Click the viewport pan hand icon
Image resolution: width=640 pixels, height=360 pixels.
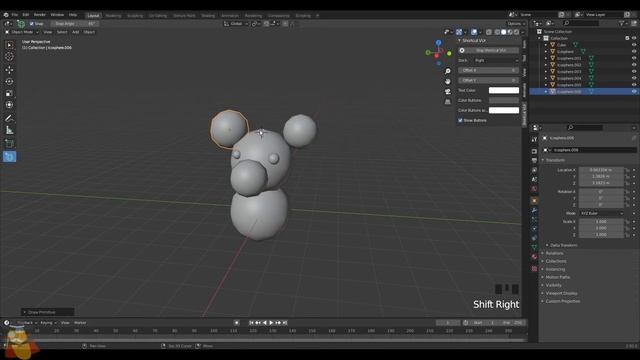(448, 81)
